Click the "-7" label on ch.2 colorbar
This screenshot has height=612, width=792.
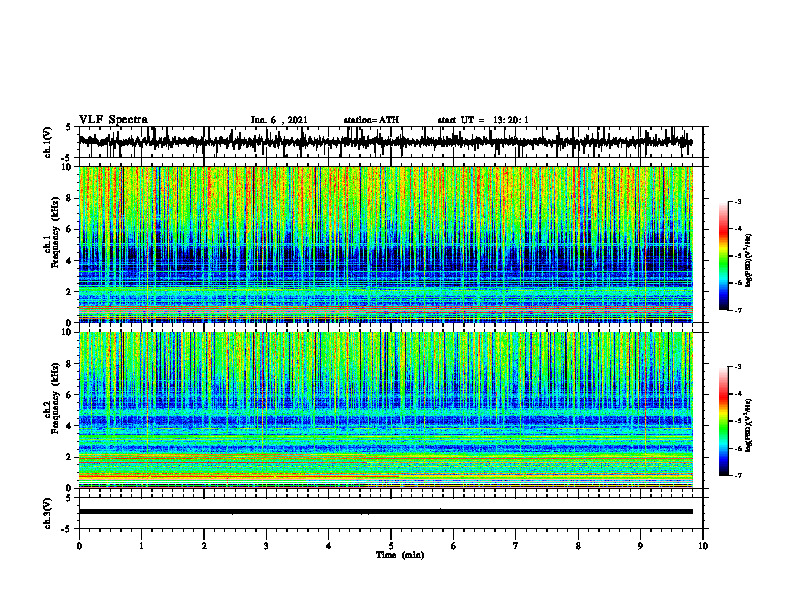click(737, 475)
